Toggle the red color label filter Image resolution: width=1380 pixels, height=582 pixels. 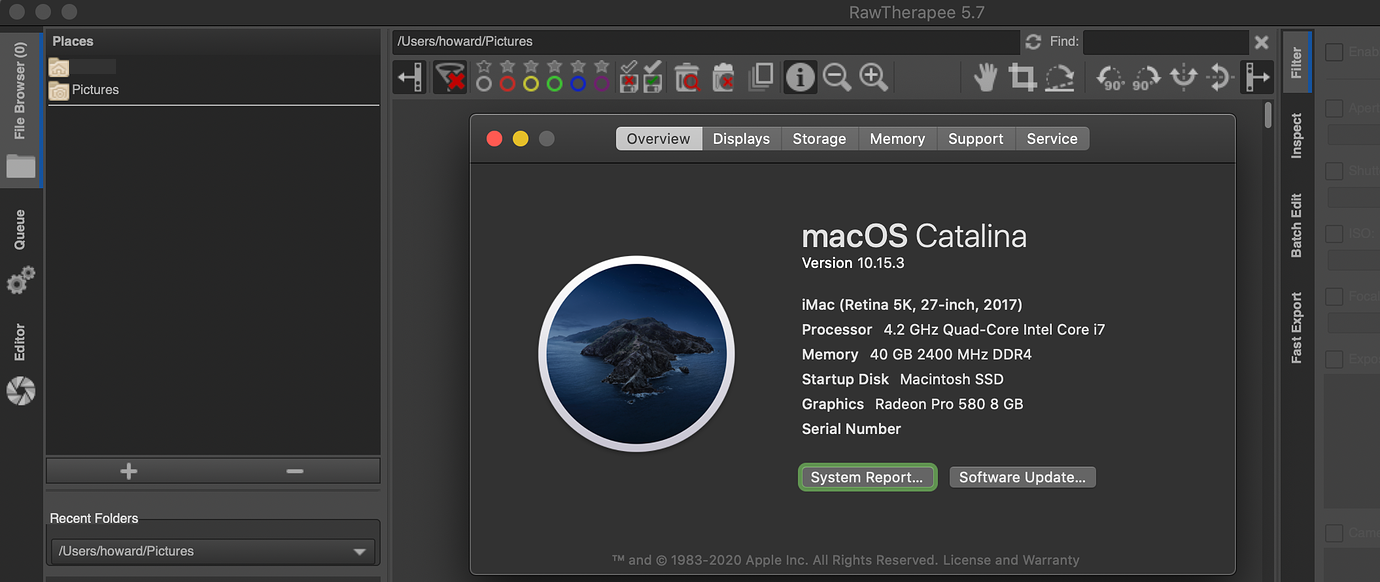[507, 83]
